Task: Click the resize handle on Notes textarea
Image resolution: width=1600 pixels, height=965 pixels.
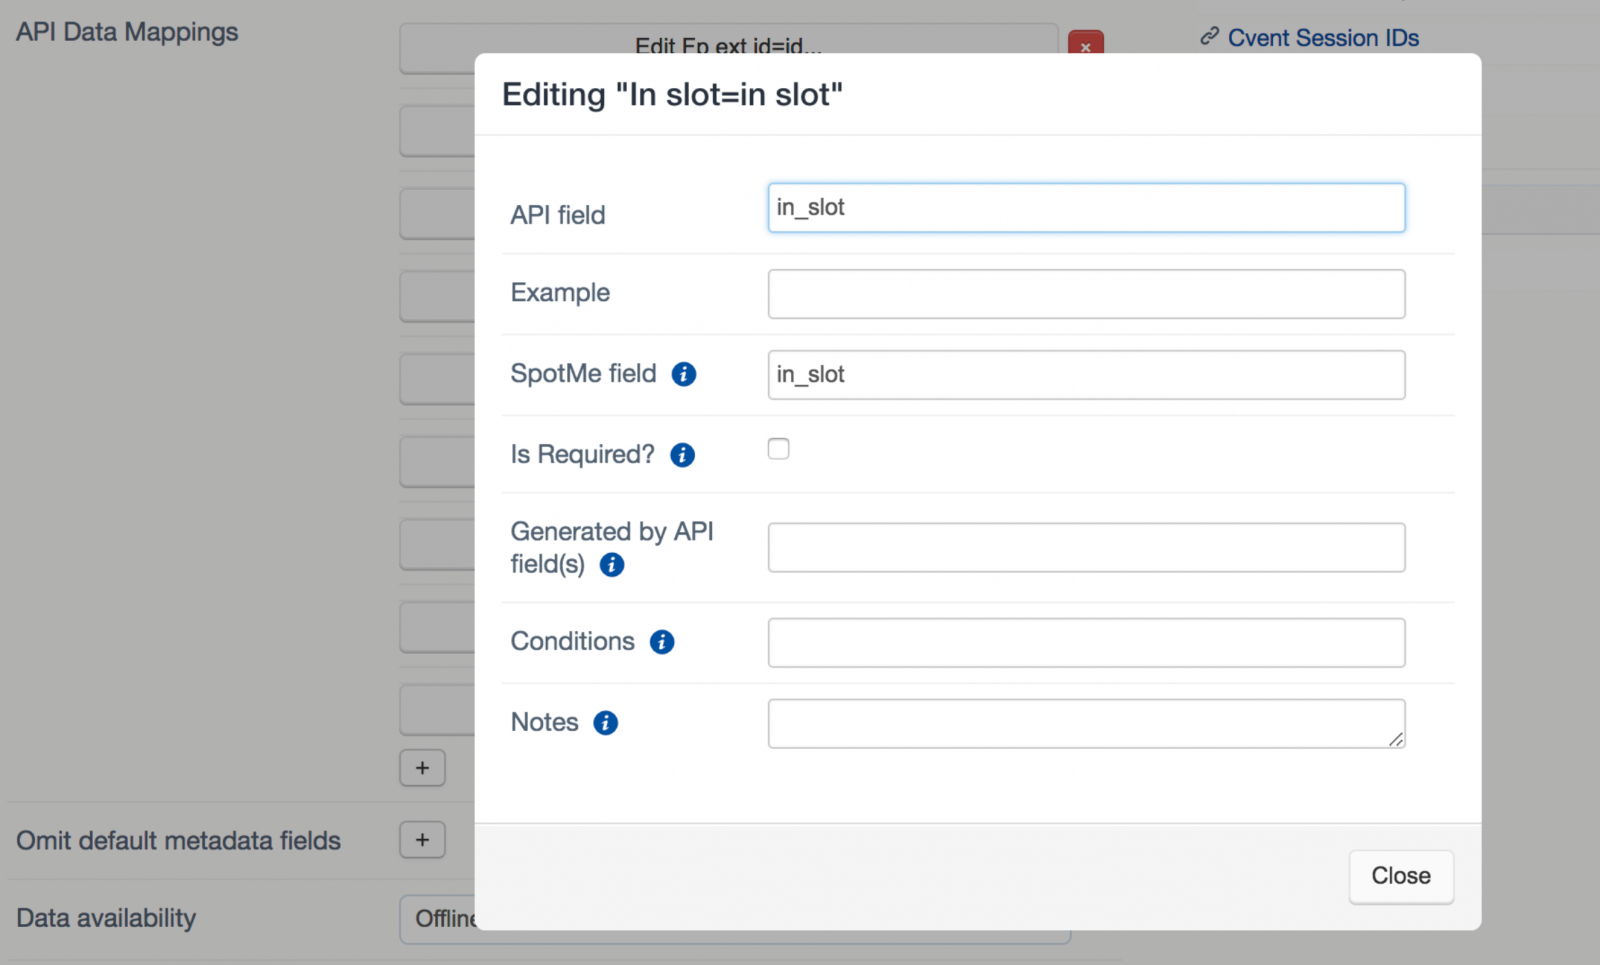Action: pos(1396,739)
